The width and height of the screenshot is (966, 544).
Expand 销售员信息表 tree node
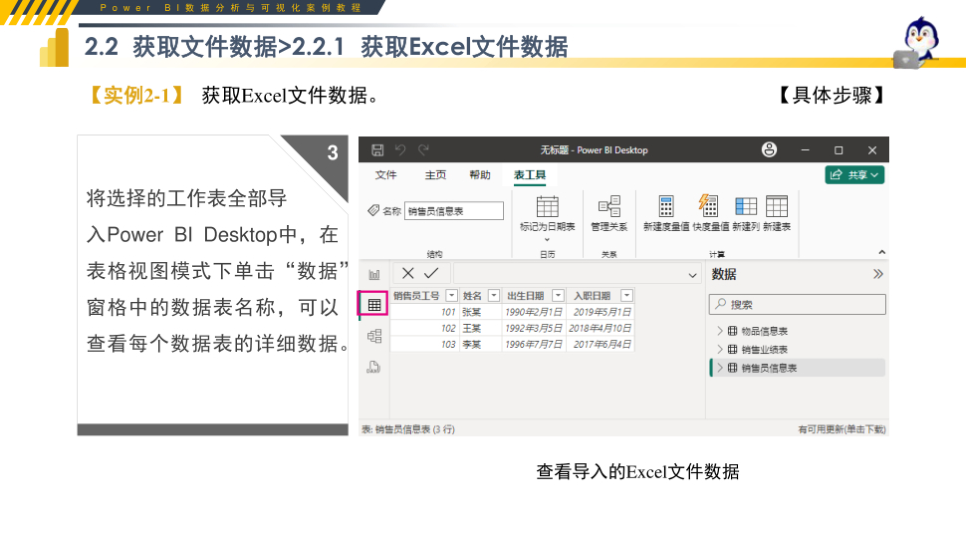click(x=720, y=368)
